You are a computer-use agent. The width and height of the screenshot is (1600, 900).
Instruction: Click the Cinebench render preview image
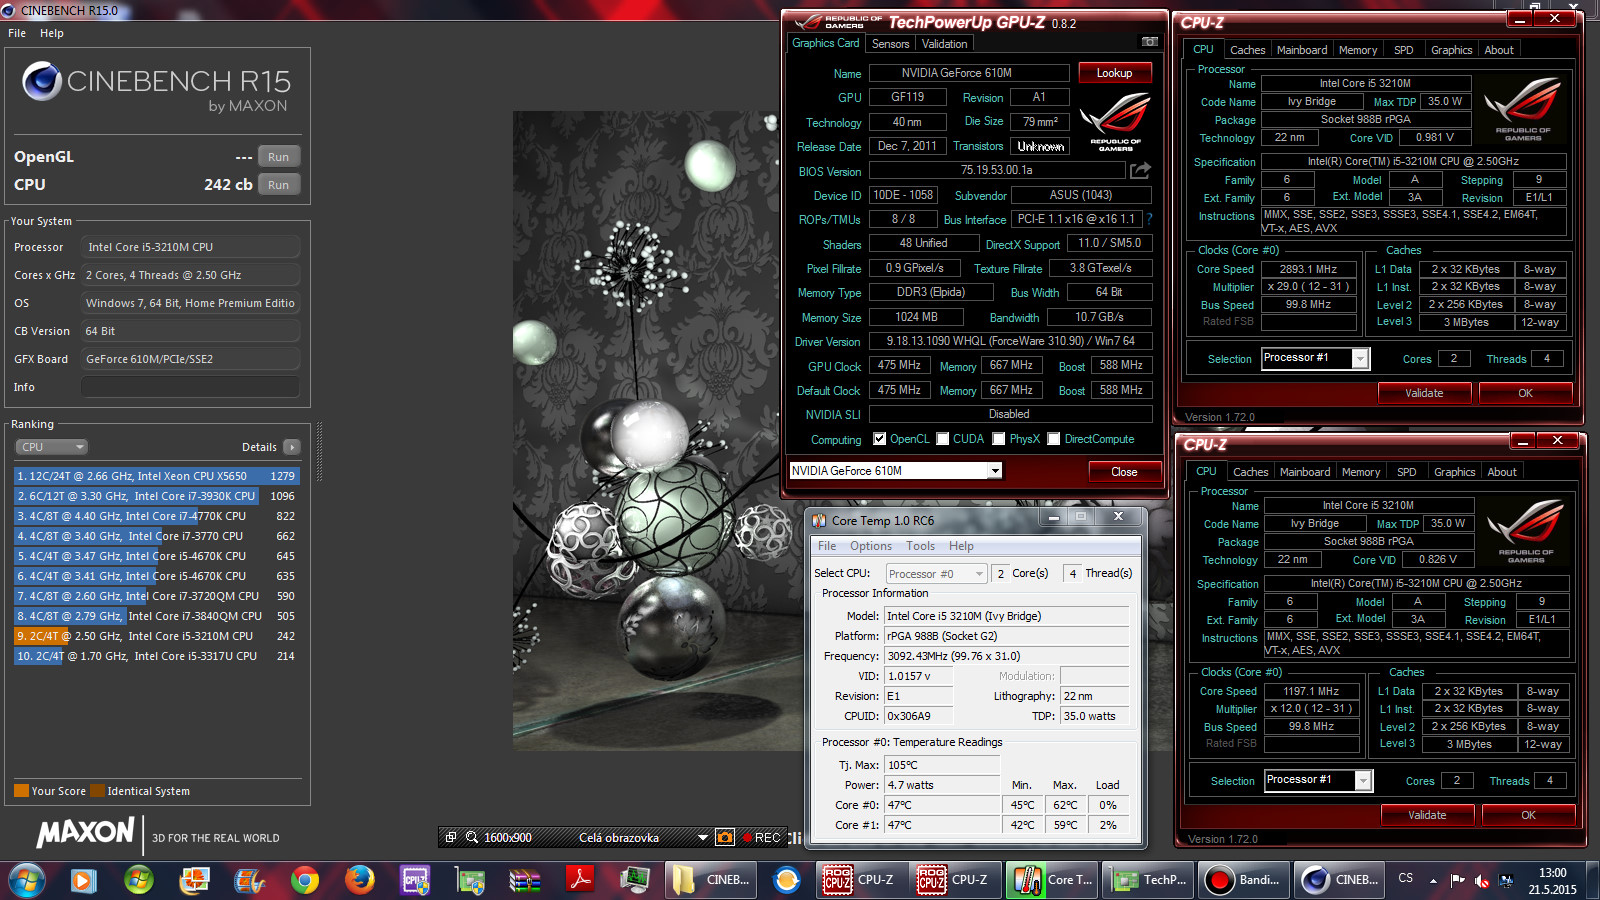click(645, 429)
